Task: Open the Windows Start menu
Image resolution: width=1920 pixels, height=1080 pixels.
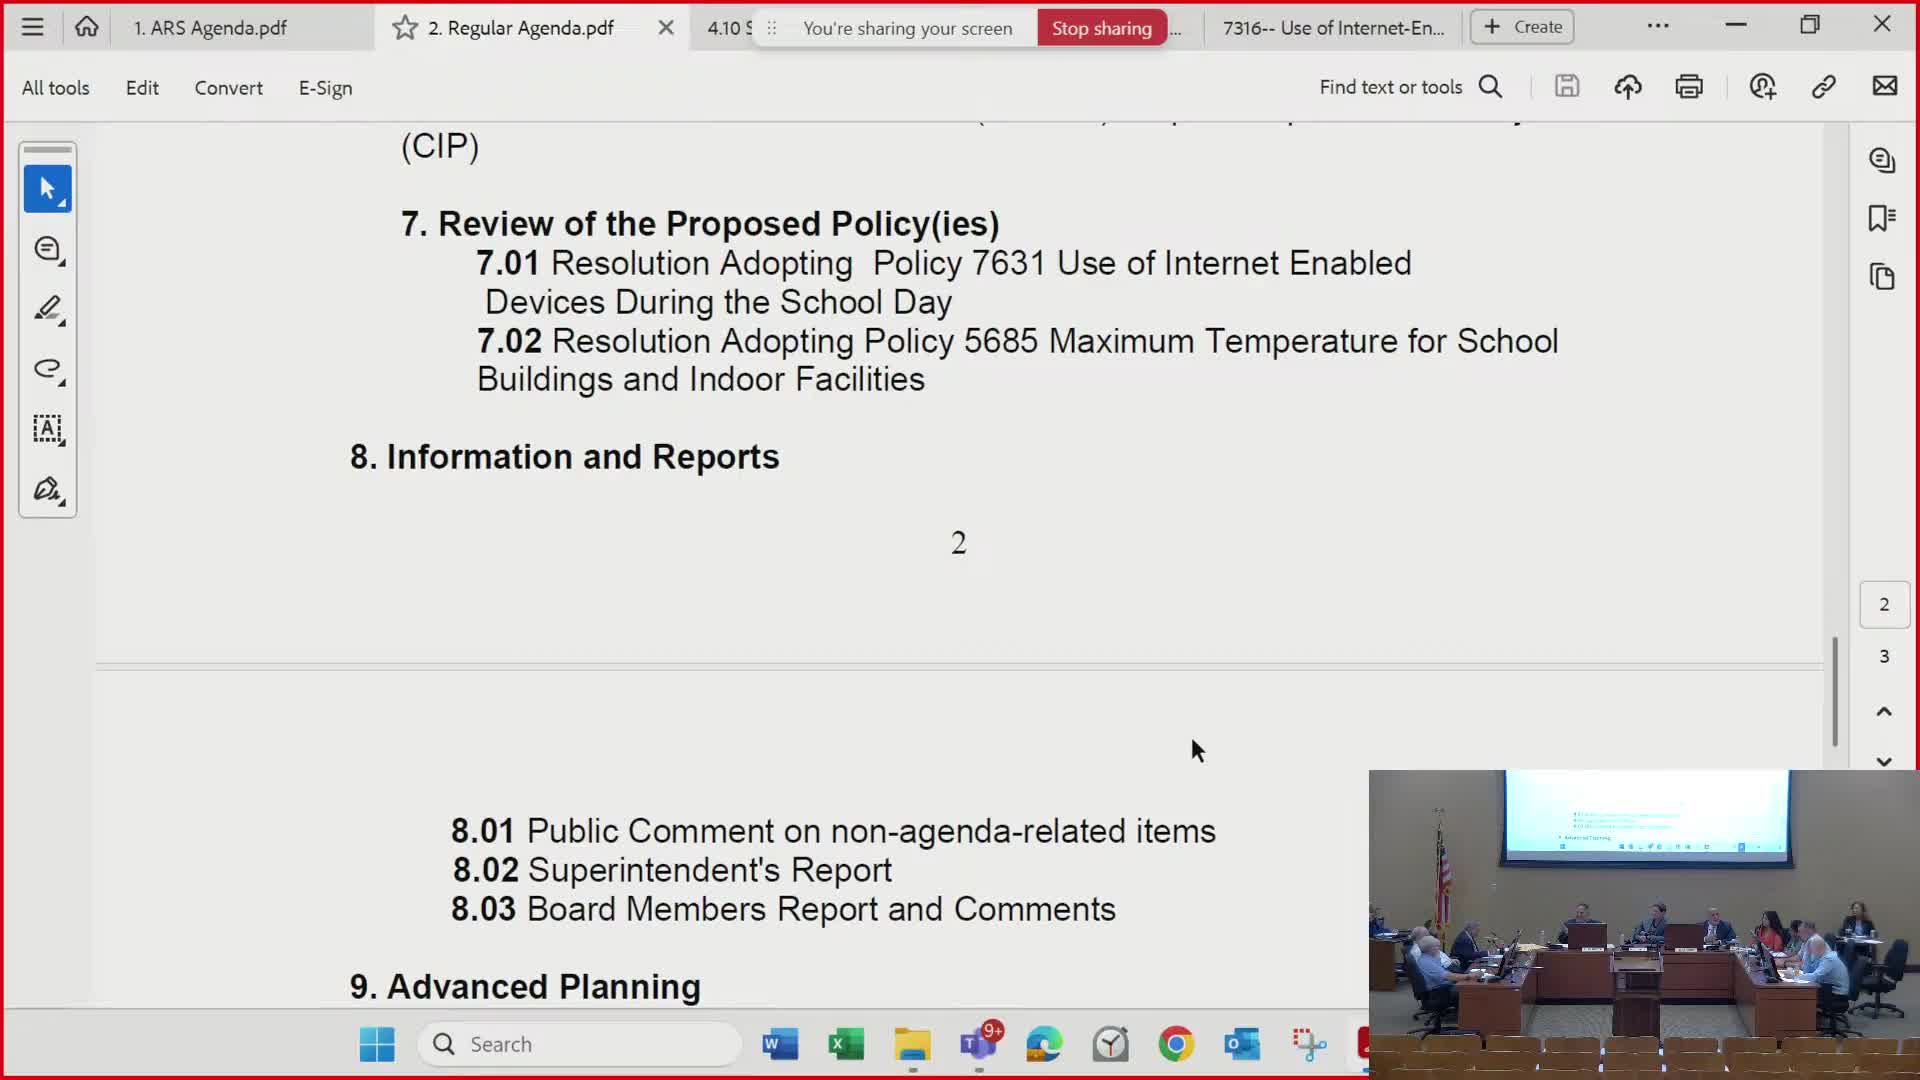Action: click(x=377, y=1044)
